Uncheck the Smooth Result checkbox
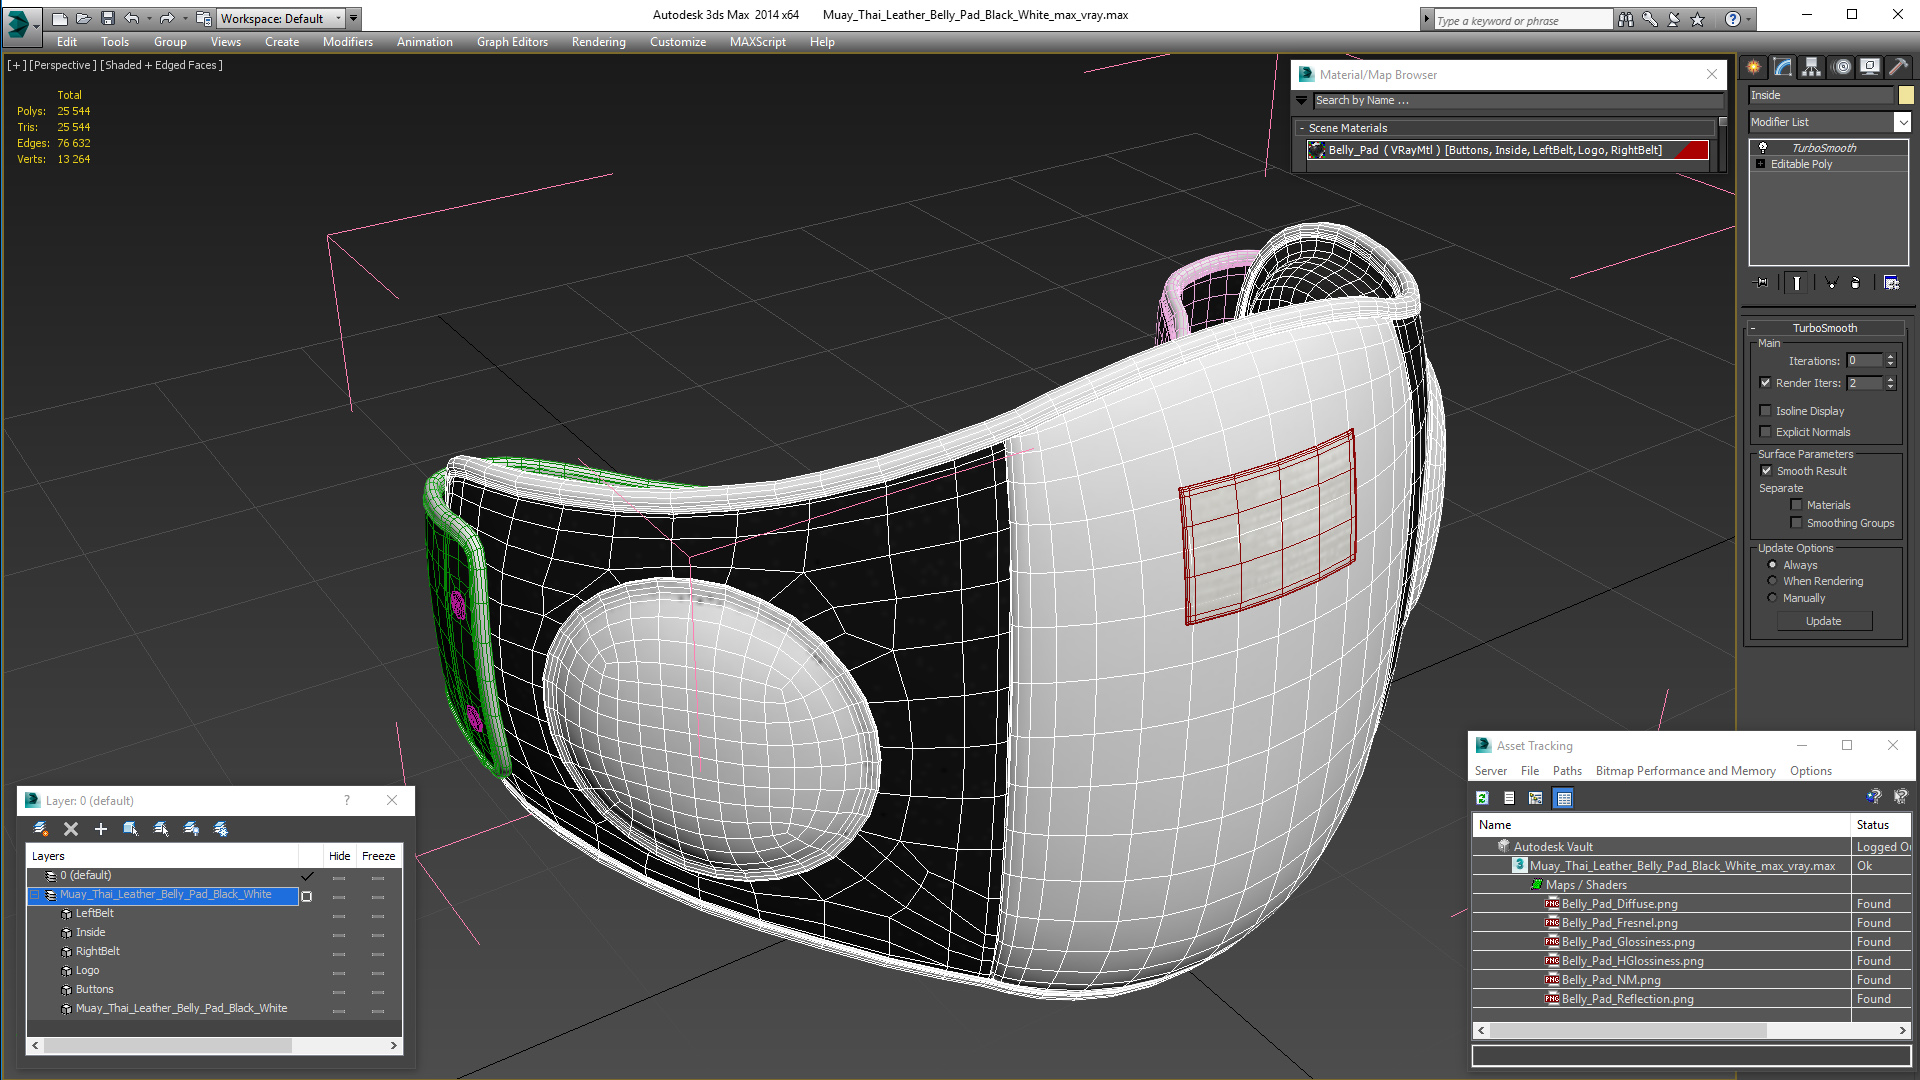 [1766, 471]
